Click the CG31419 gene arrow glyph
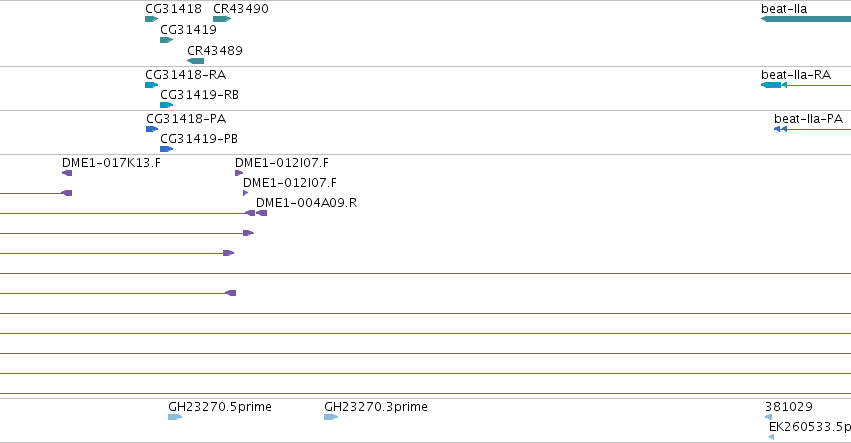 point(167,40)
